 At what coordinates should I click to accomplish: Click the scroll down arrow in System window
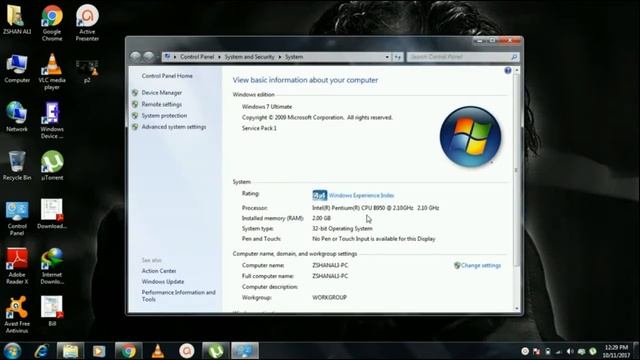[x=517, y=309]
